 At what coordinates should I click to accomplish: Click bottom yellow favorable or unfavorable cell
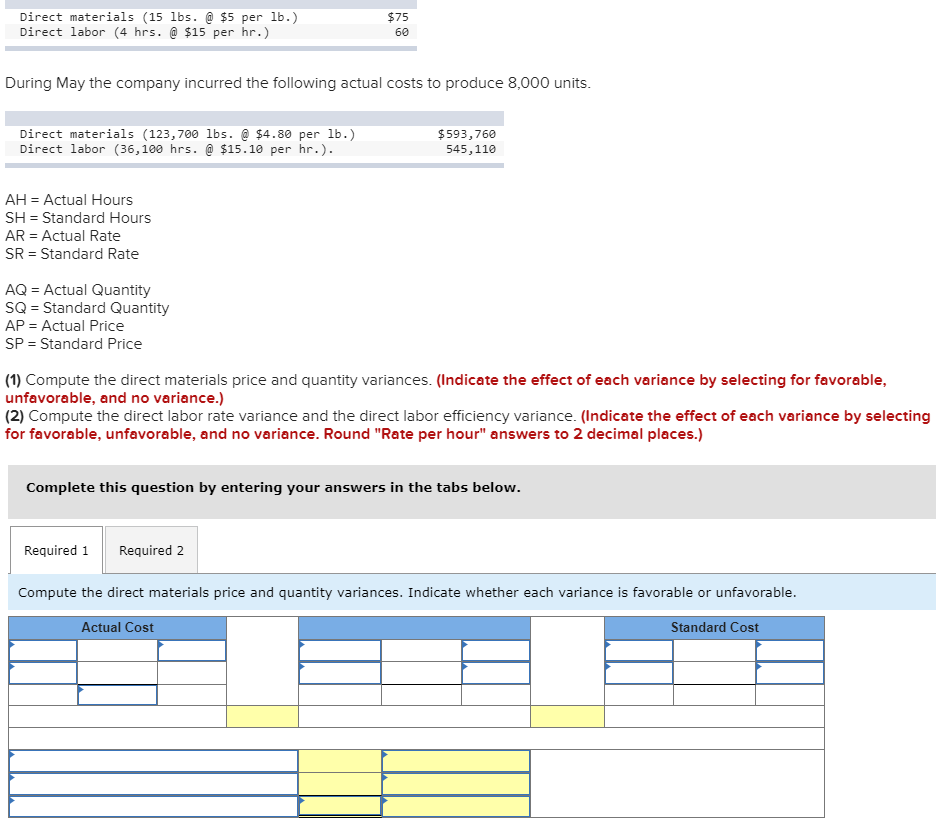pyautogui.click(x=455, y=805)
